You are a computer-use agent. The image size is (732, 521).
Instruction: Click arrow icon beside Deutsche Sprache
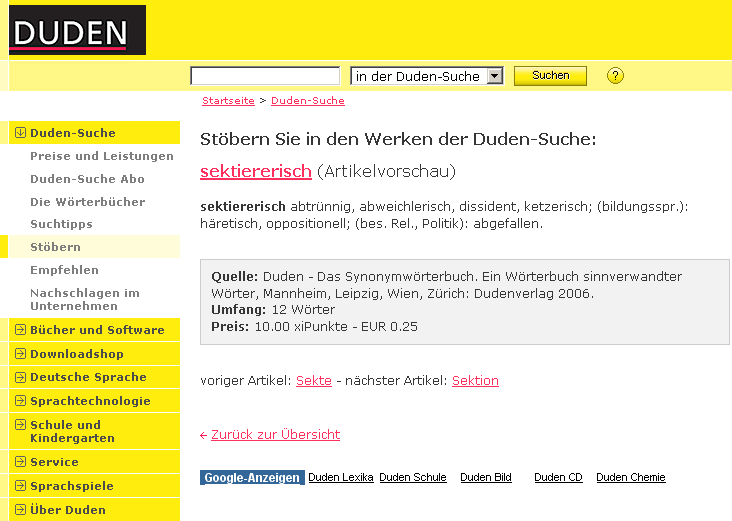click(x=20, y=377)
